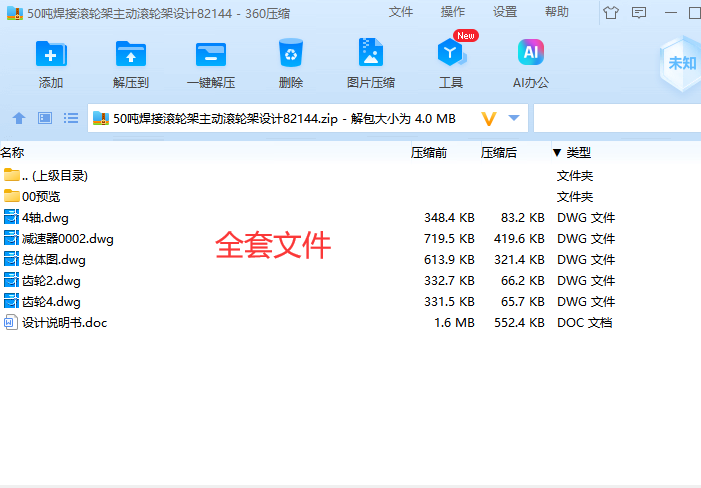This screenshot has width=701, height=488.
Task: Open the 帮助 menu
Action: tap(557, 12)
